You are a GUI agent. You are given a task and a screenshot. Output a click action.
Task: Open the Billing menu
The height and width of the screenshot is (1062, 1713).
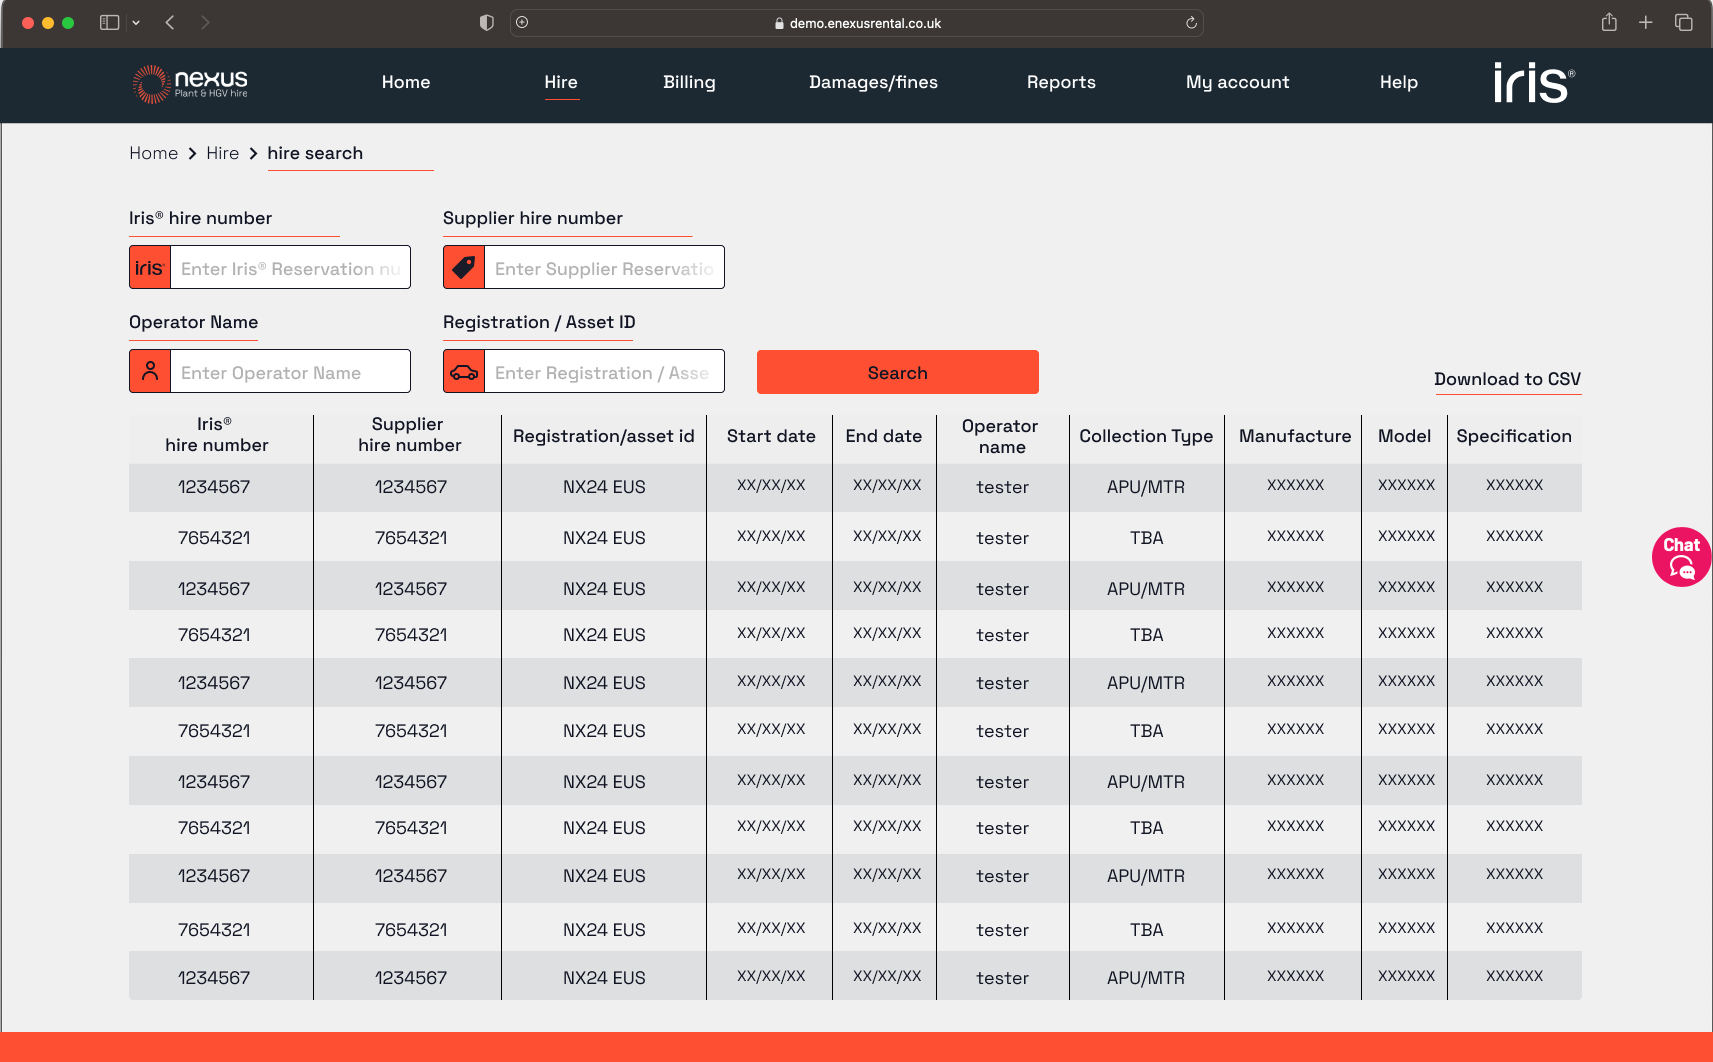tap(689, 82)
